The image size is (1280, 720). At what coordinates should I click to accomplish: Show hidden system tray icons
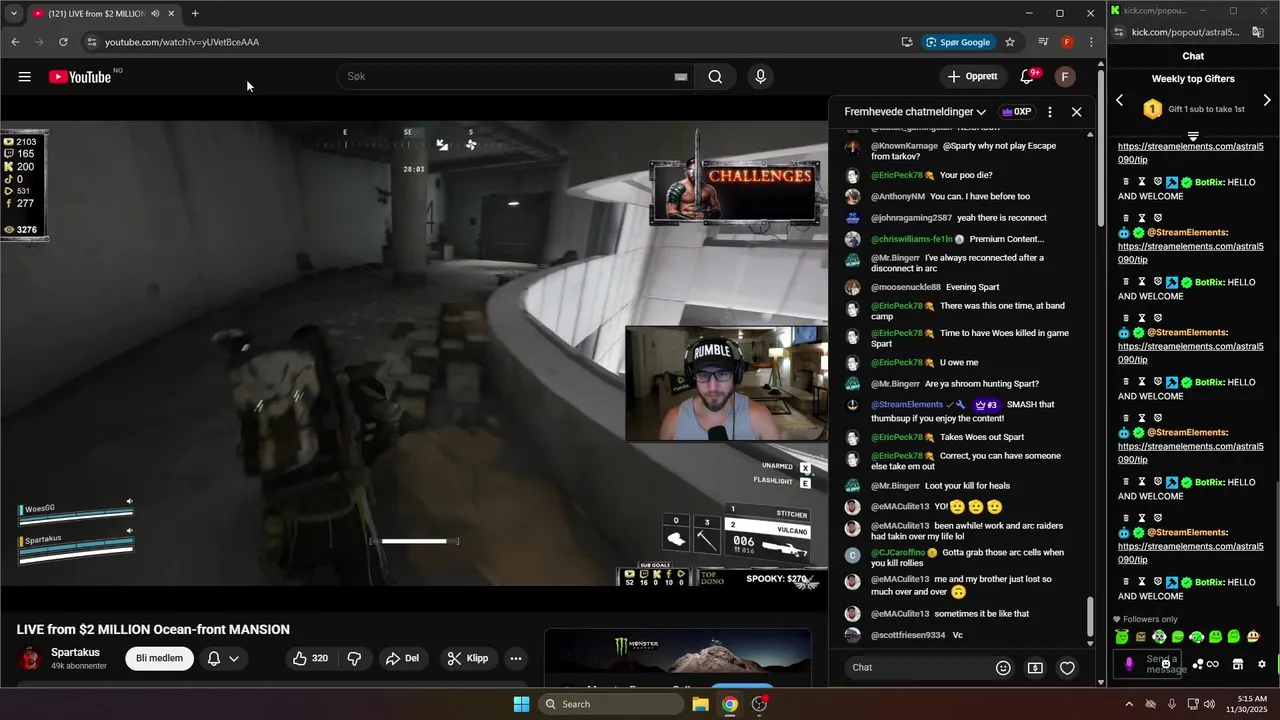[x=1129, y=704]
